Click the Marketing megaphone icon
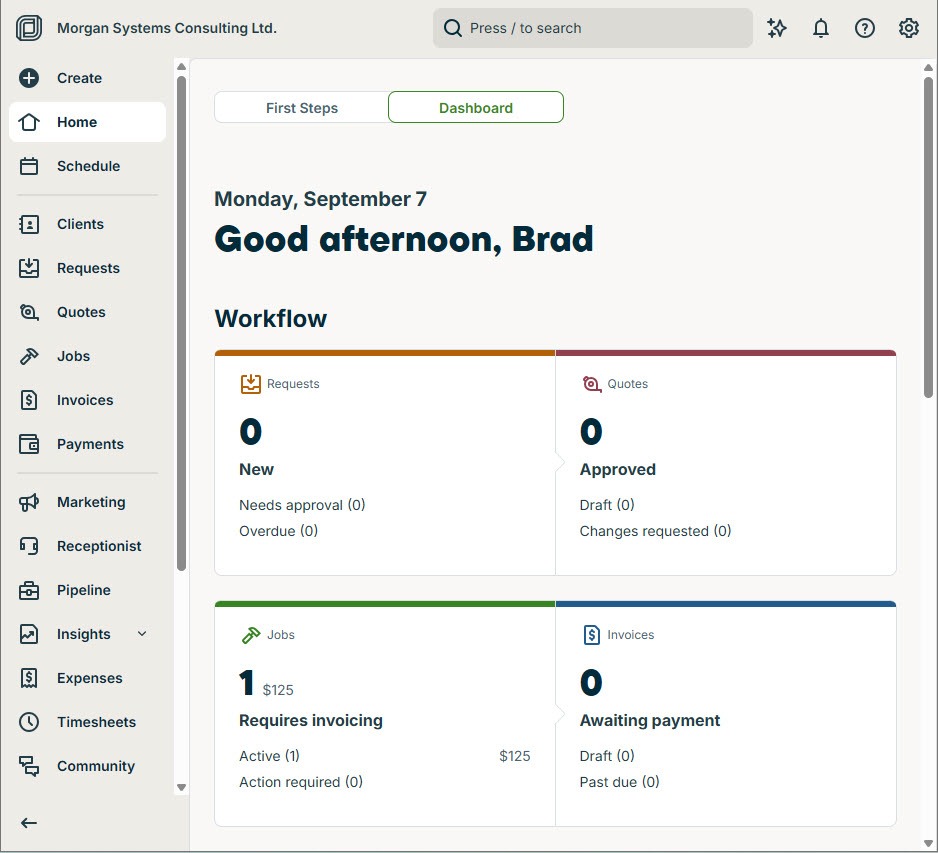The height and width of the screenshot is (853, 938). (29, 502)
